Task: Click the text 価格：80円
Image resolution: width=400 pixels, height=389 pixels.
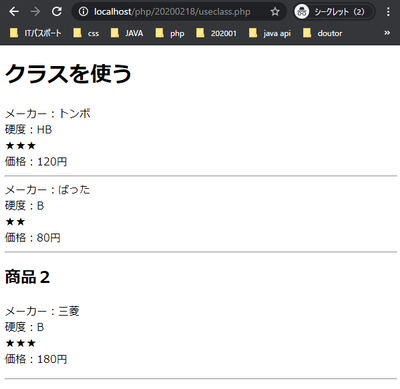Action: click(x=33, y=238)
